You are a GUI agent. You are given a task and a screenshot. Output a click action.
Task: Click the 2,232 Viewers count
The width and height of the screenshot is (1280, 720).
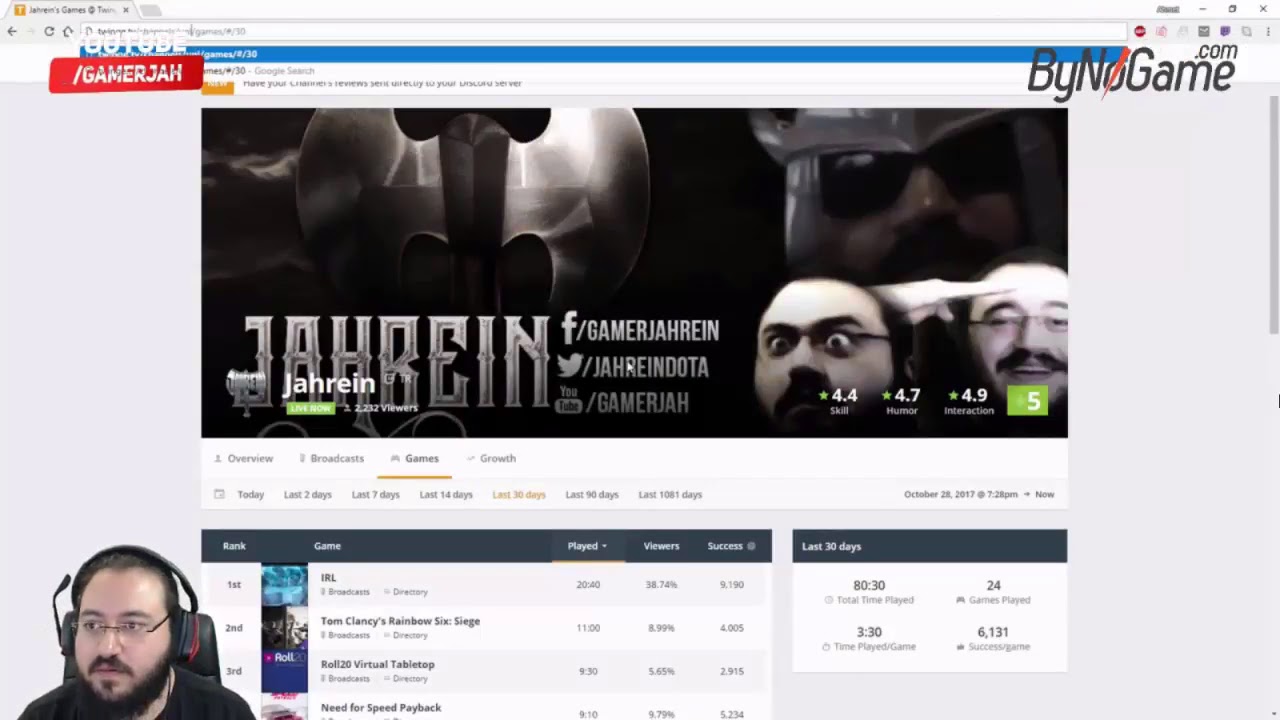[385, 408]
